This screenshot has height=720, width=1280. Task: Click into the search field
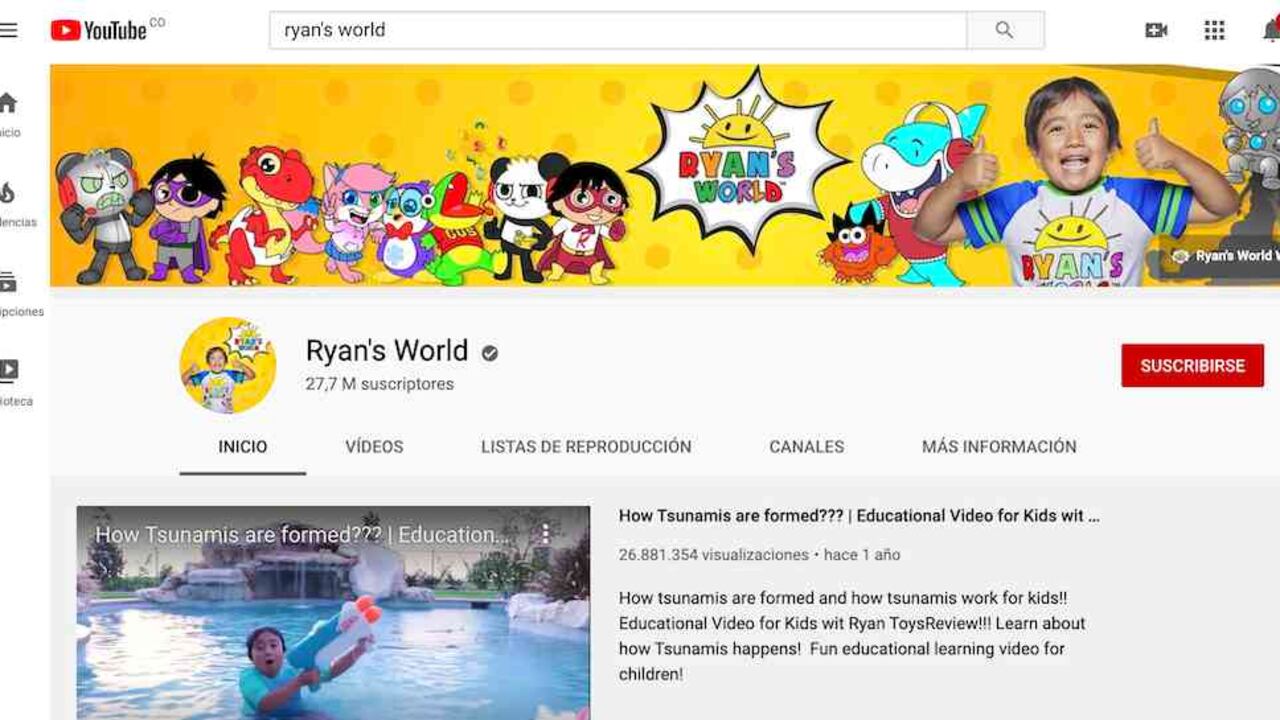point(617,30)
